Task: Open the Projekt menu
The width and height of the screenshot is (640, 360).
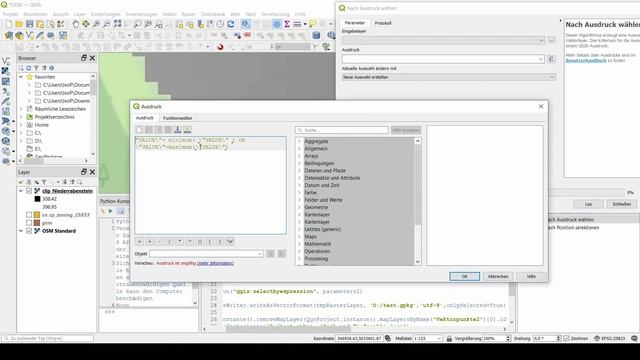Action: pos(10,14)
